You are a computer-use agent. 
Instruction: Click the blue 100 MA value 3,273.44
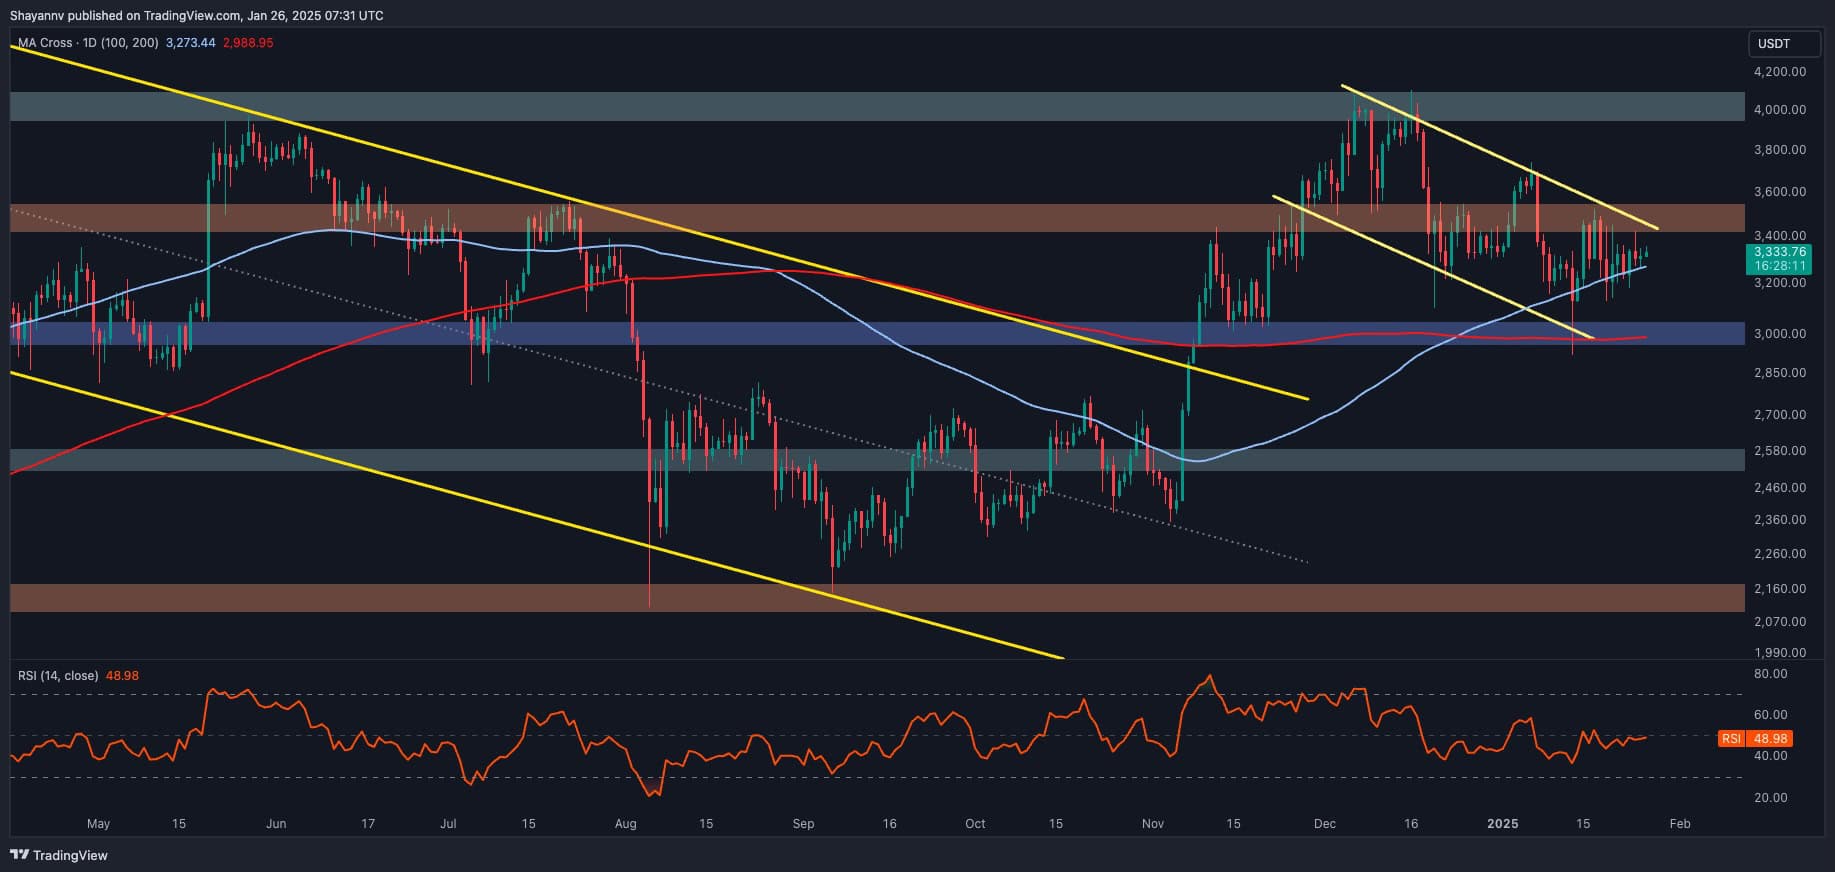coord(190,43)
